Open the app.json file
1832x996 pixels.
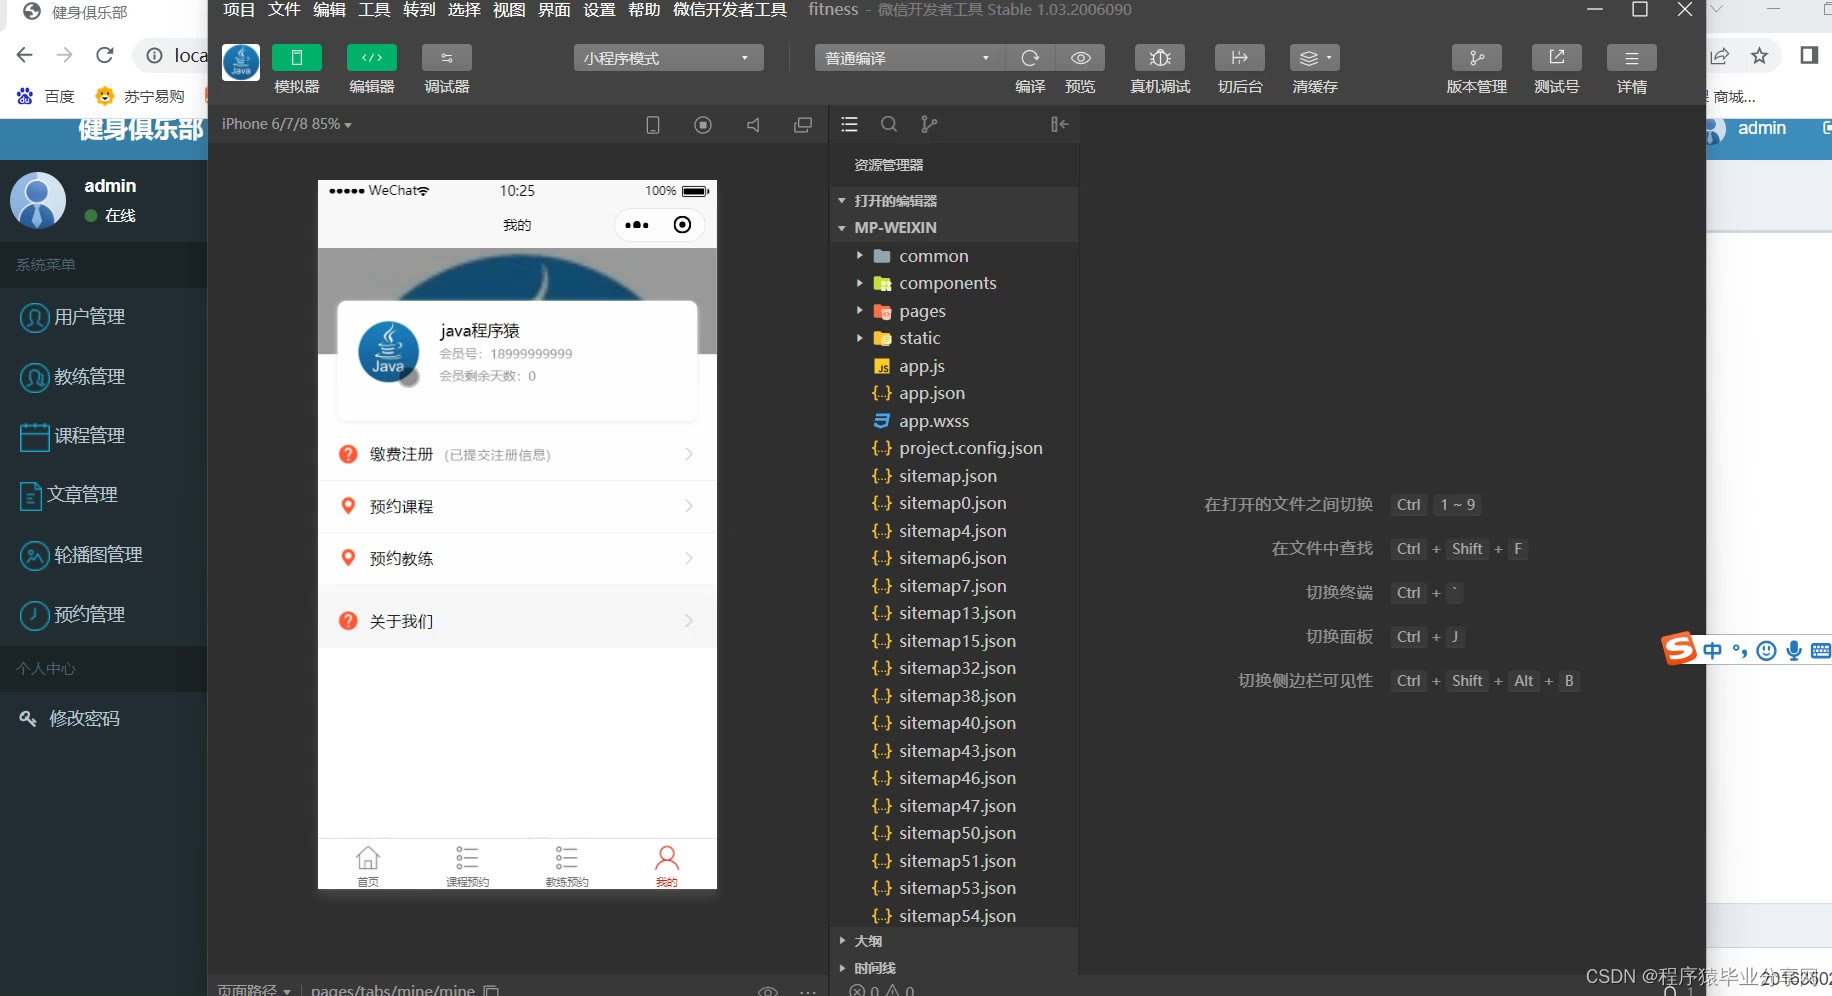[954, 393]
